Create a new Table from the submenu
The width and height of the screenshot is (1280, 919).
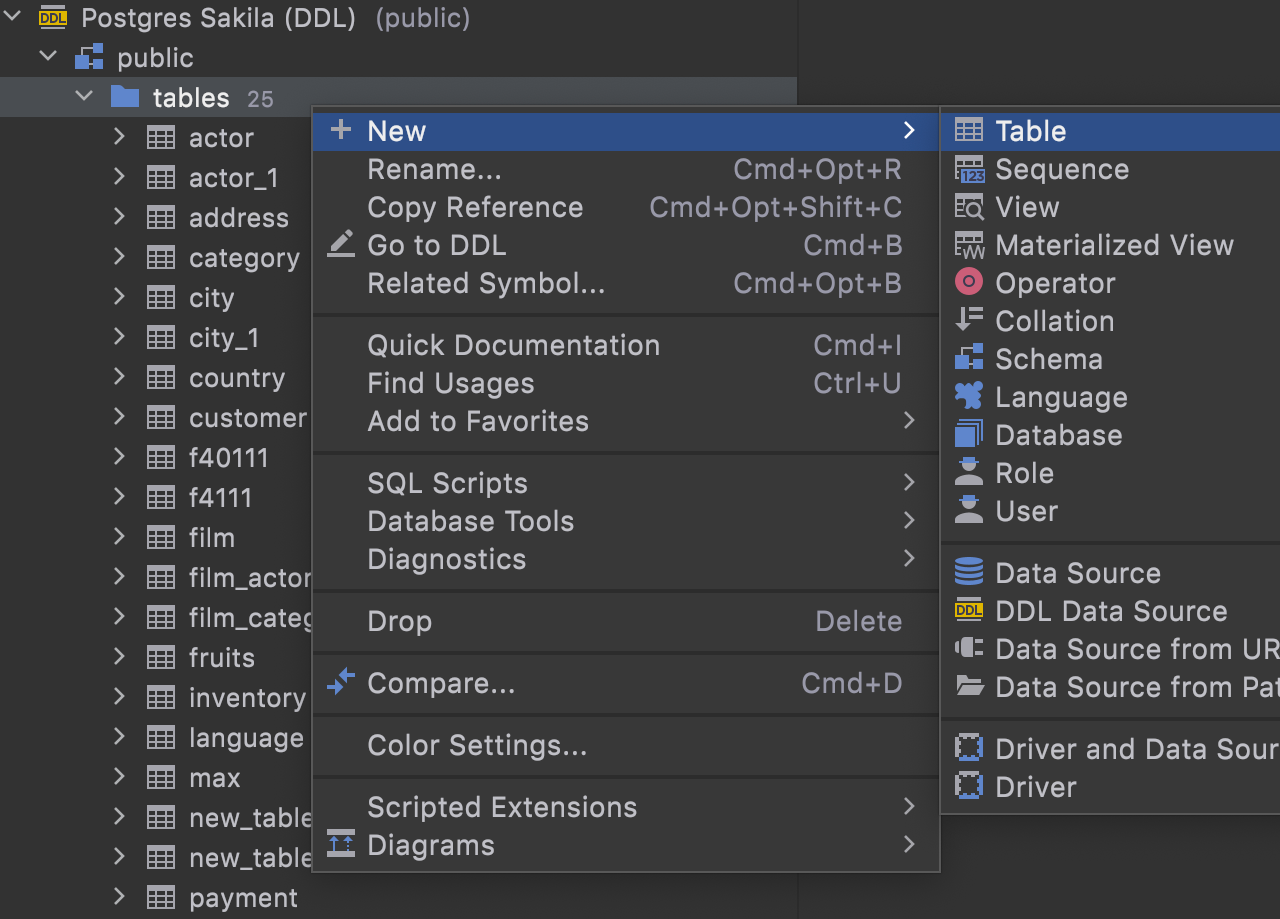pos(1030,131)
